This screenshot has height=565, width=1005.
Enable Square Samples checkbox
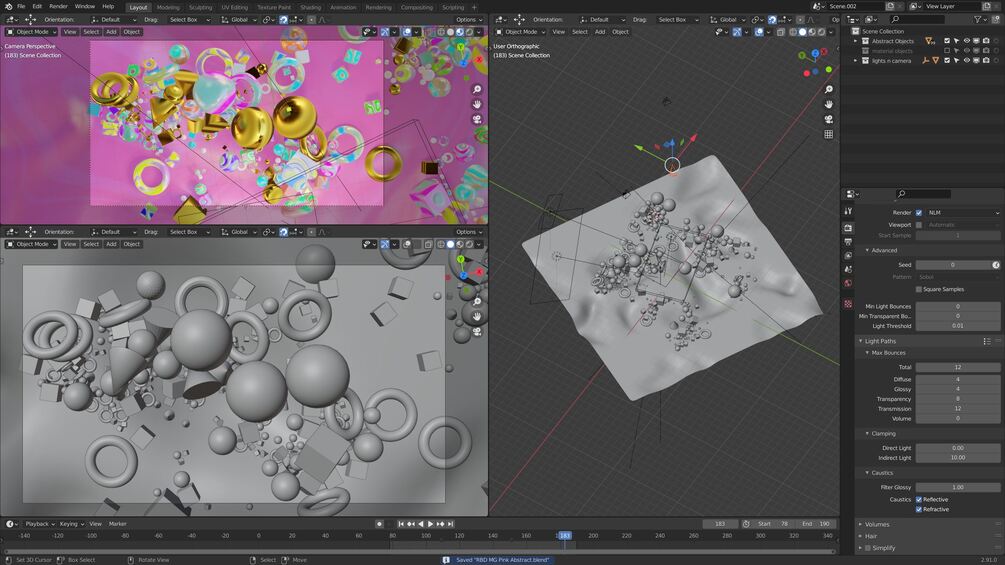coord(919,289)
